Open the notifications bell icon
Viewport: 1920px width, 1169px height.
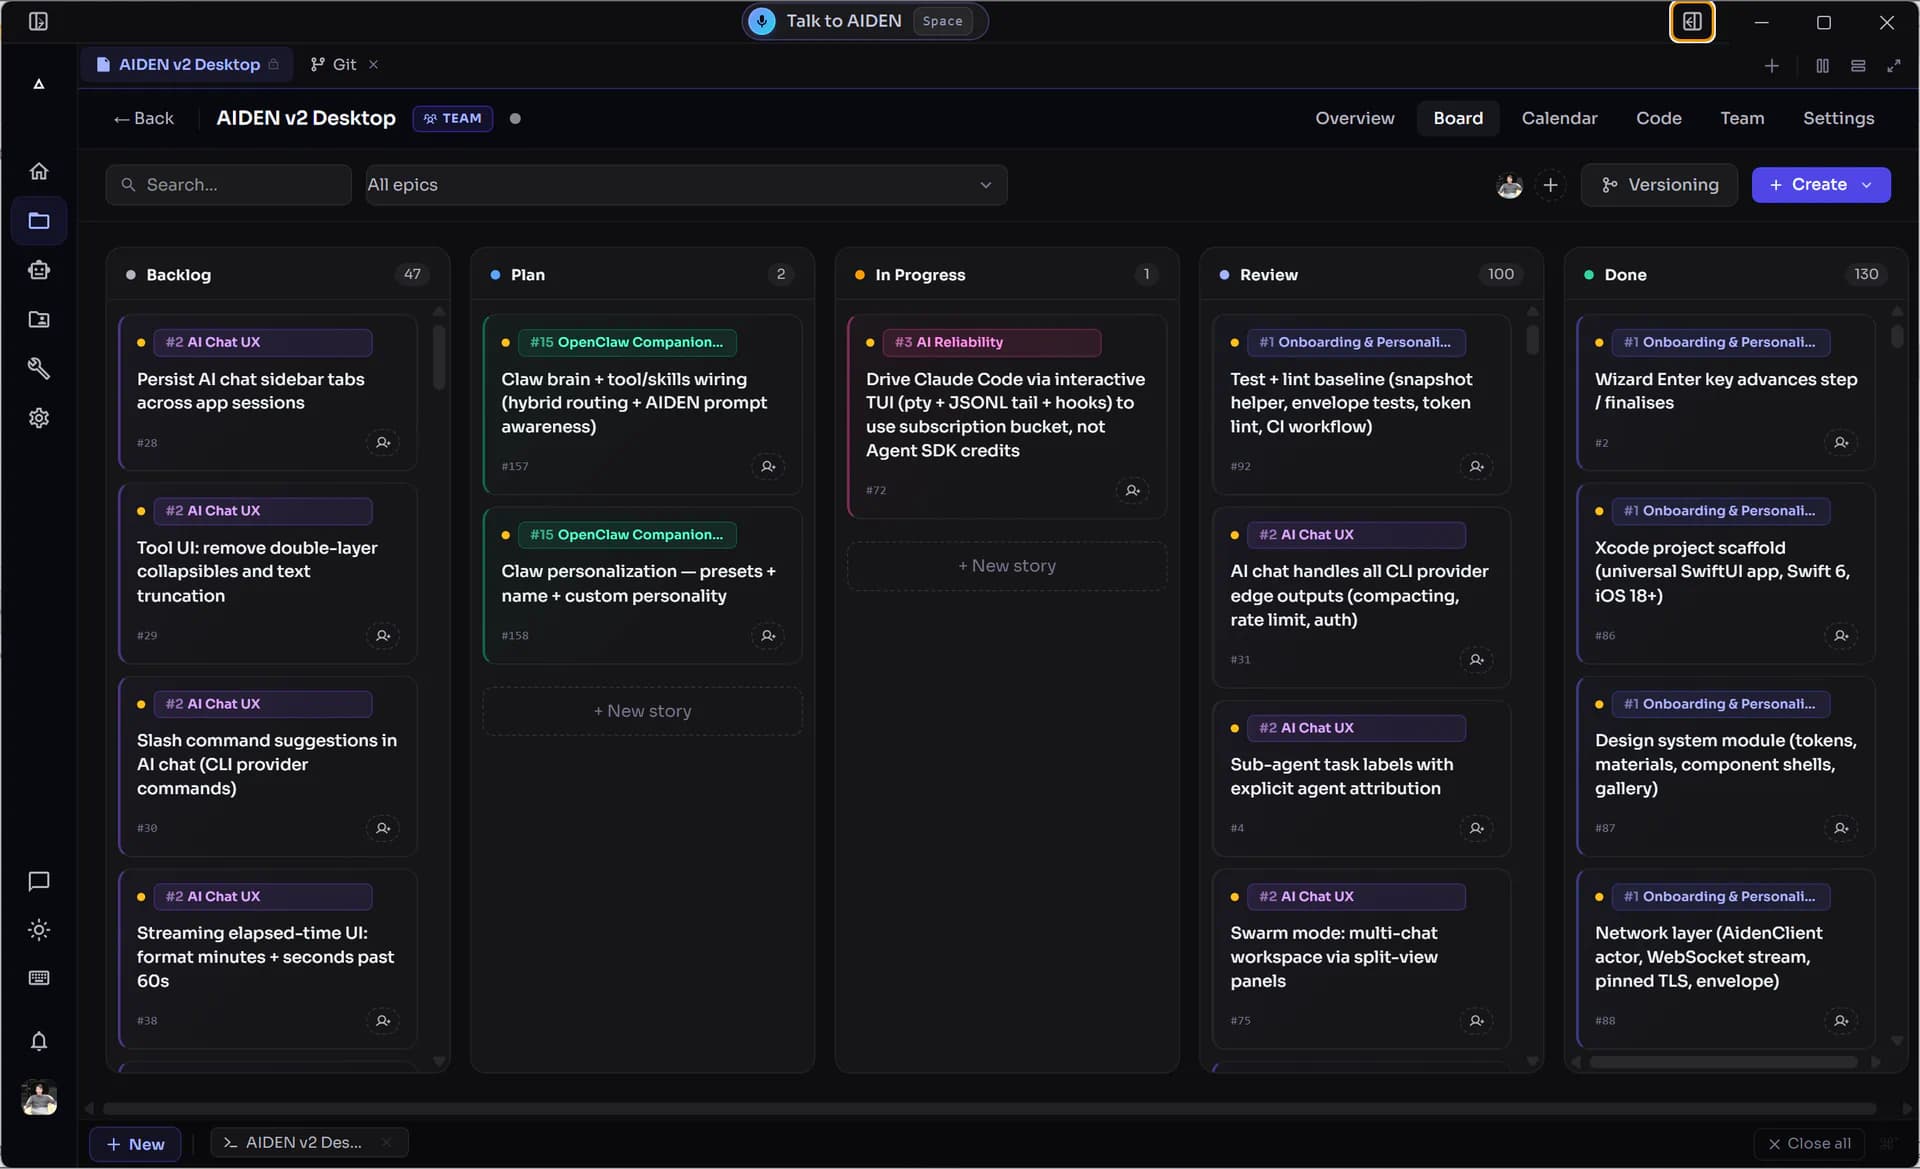(39, 1041)
